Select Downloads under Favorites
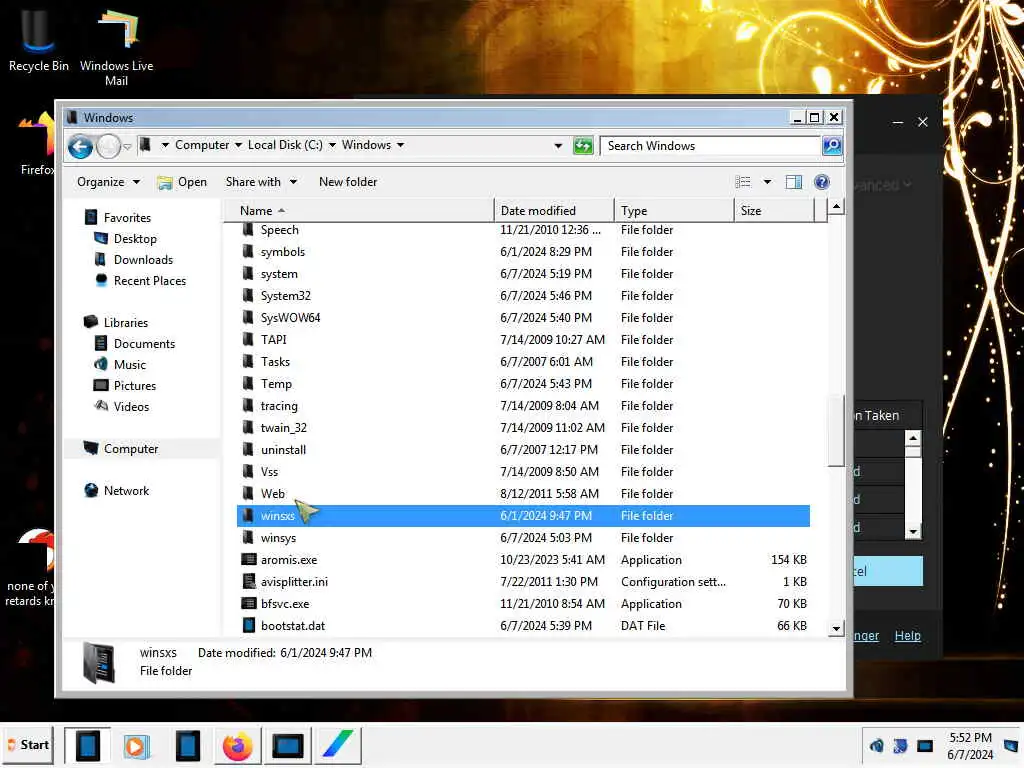This screenshot has width=1024, height=768. click(x=143, y=260)
